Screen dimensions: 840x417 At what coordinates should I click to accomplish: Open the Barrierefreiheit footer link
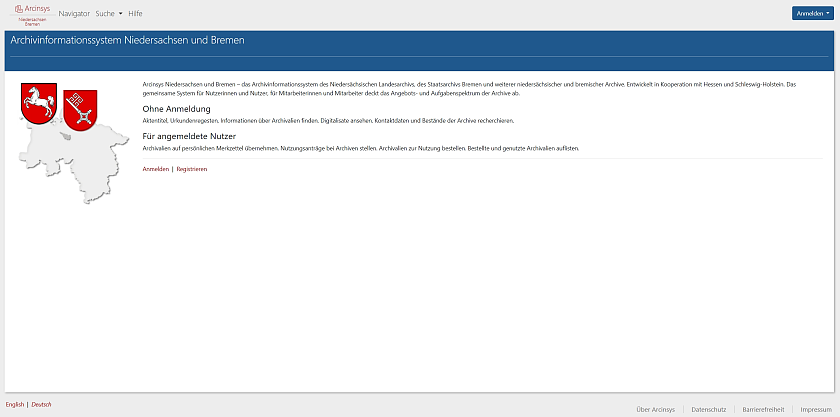click(763, 409)
